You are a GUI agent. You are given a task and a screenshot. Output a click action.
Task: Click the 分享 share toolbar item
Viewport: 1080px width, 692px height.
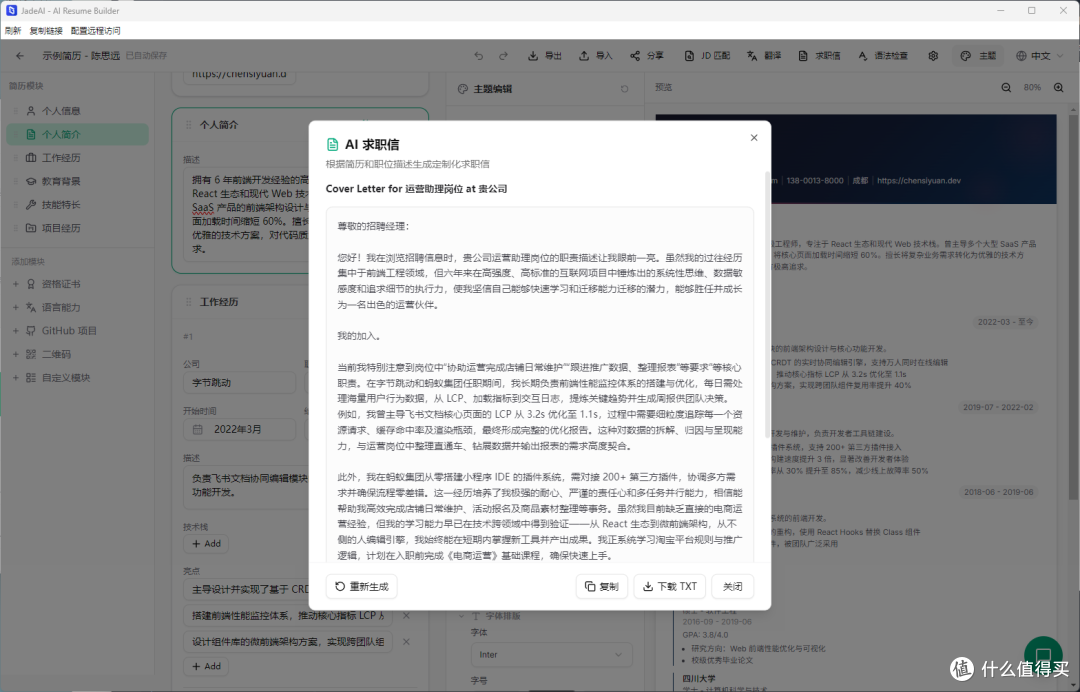point(647,56)
